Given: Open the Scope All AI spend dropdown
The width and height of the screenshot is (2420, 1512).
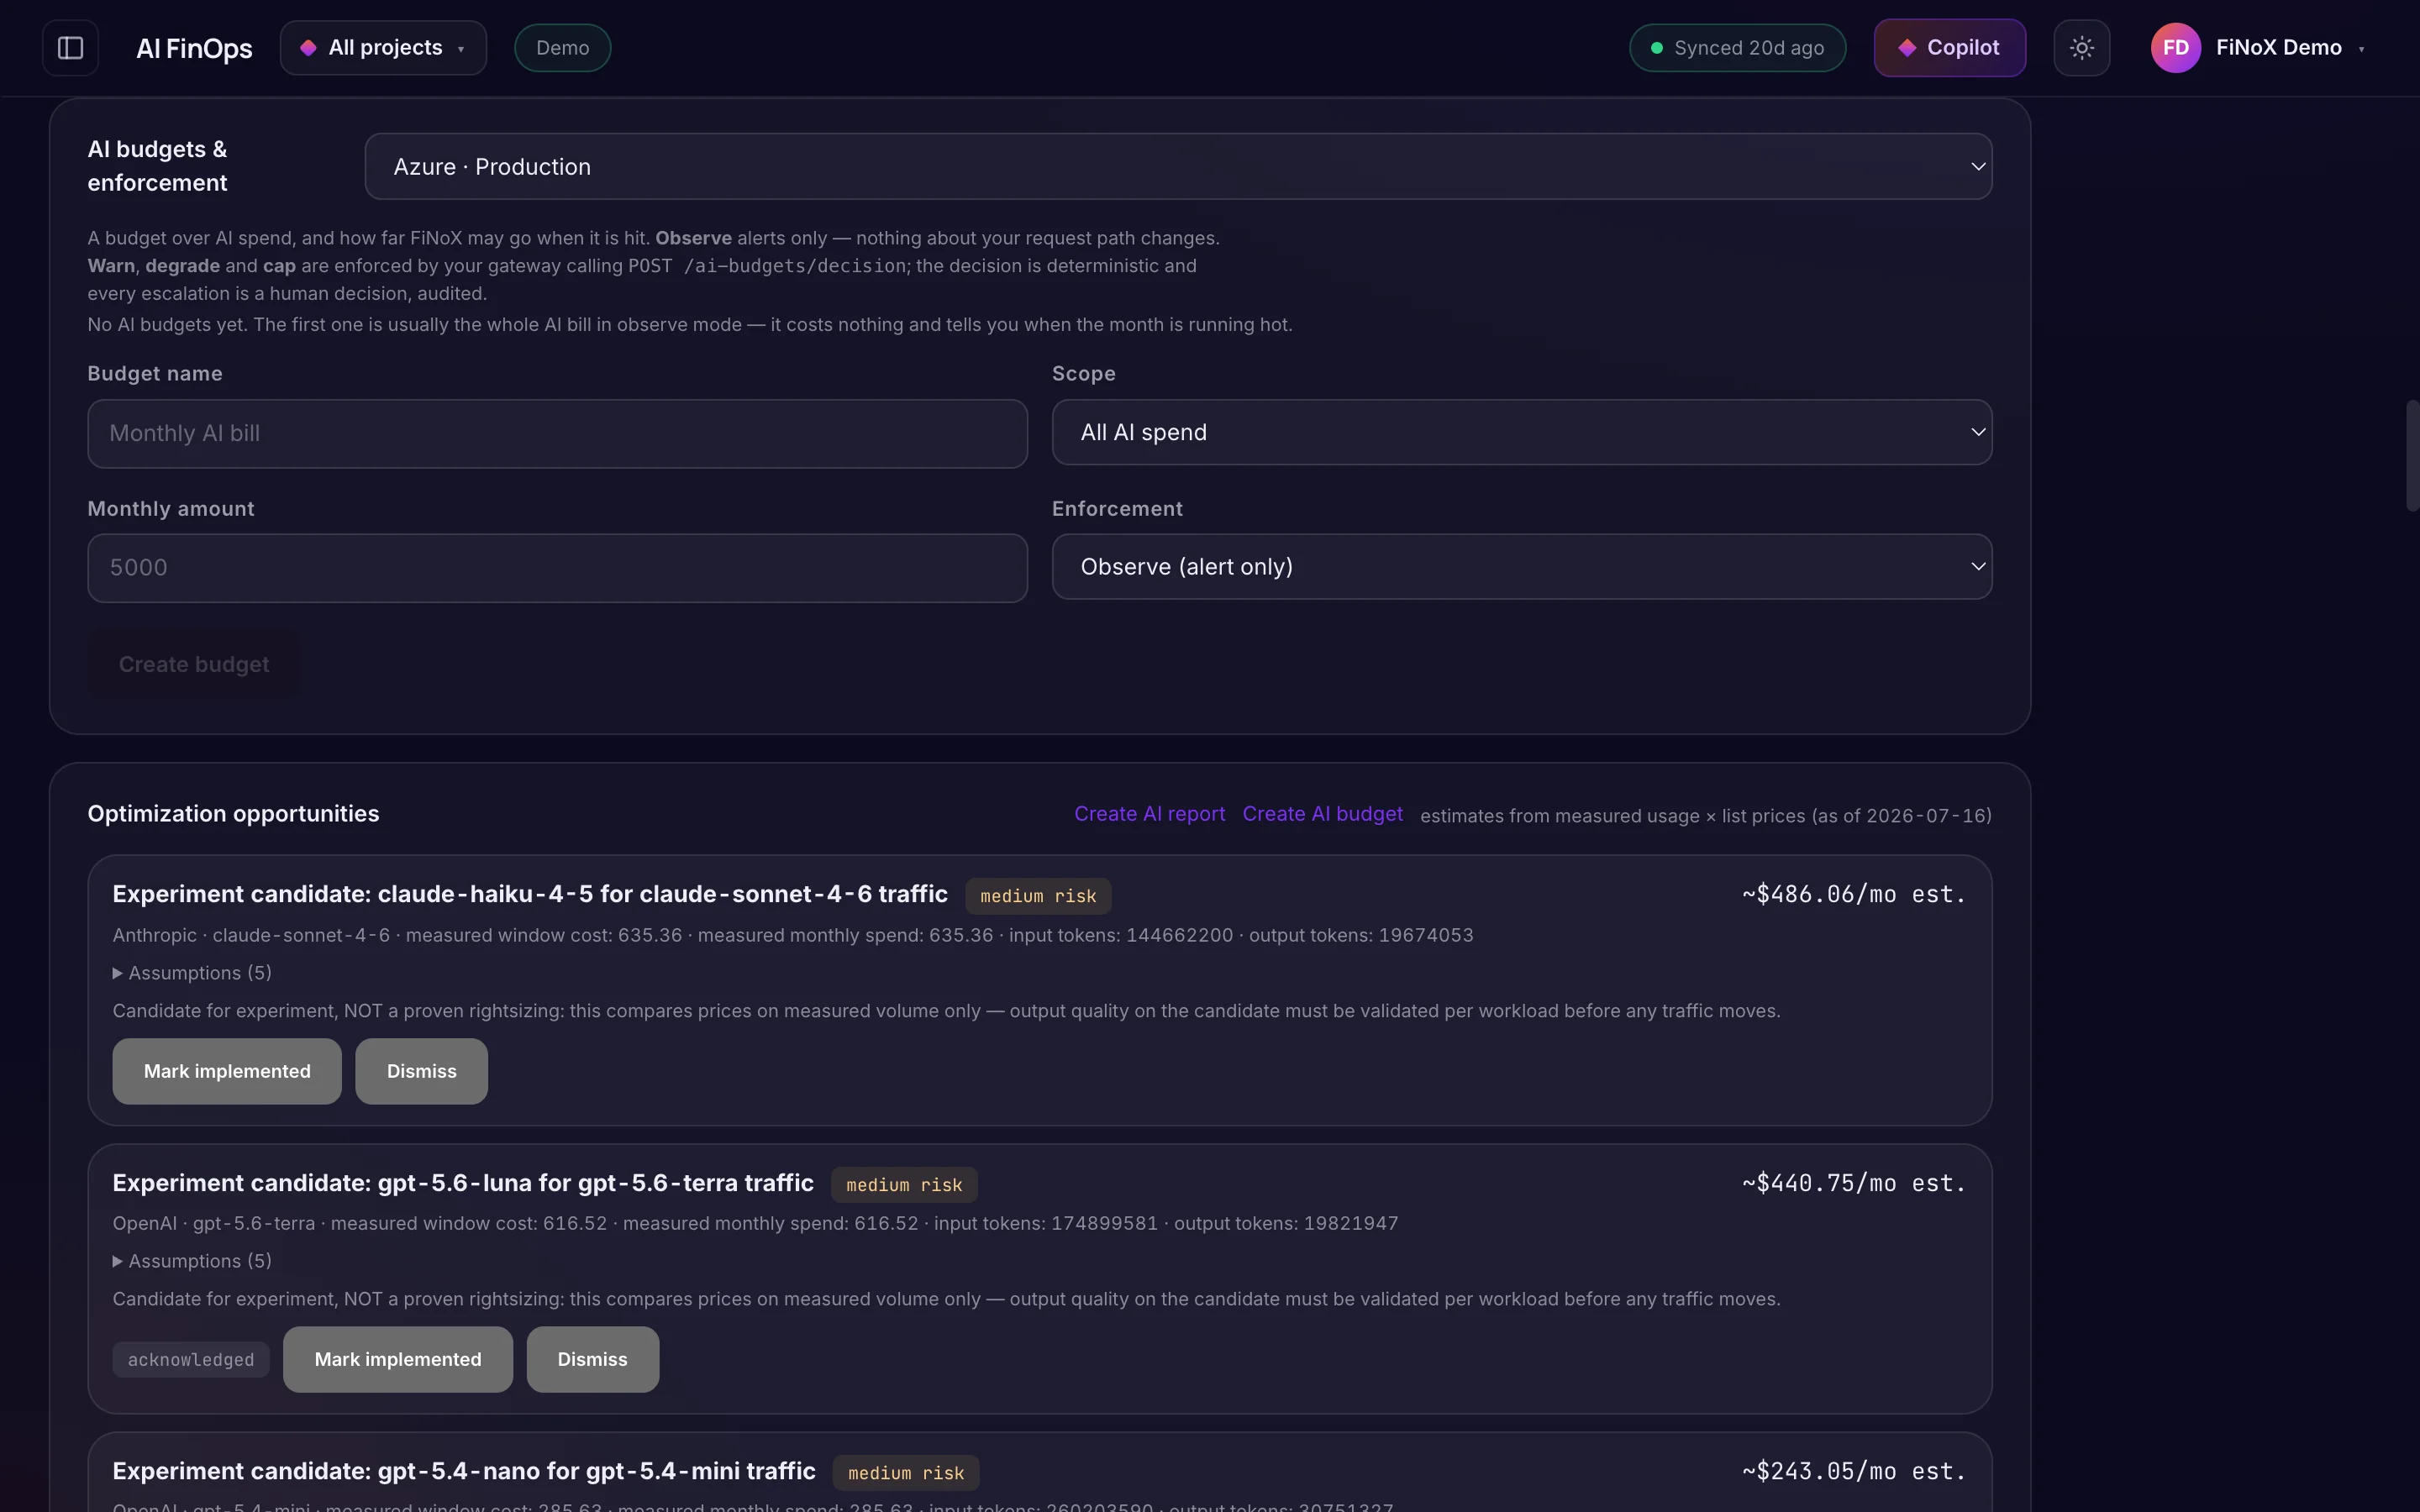Looking at the screenshot, I should 1521,432.
